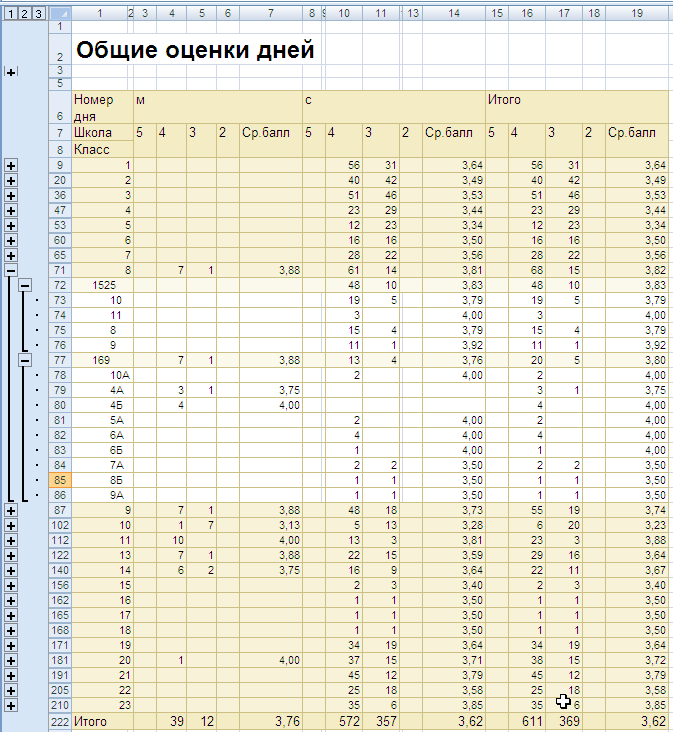Click value 3,76 in totals row
Image resolution: width=673 pixels, height=732 pixels.
tap(271, 722)
